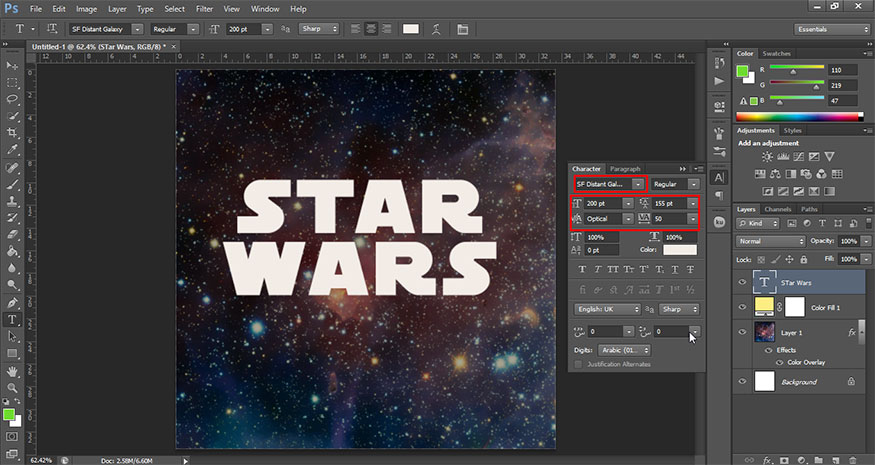Select the Brush tool
Image resolution: width=875 pixels, height=465 pixels.
tap(12, 184)
